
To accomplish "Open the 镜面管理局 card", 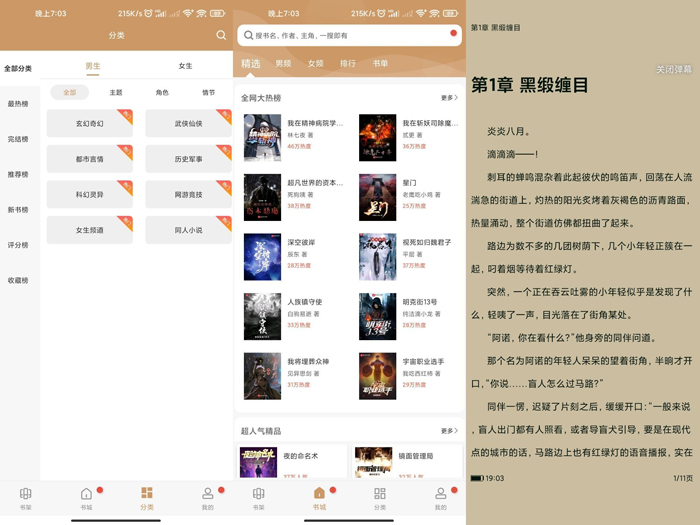I will [x=407, y=461].
